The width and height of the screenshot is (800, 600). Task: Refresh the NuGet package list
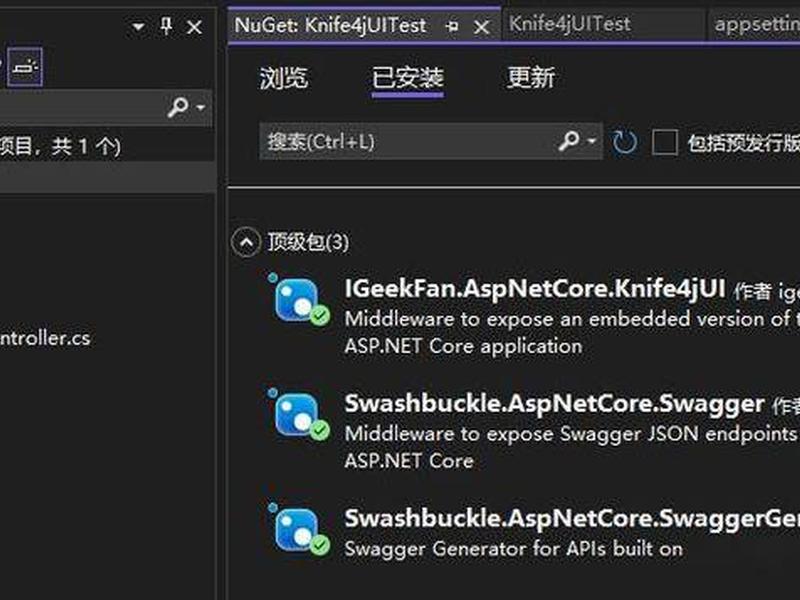pos(624,142)
